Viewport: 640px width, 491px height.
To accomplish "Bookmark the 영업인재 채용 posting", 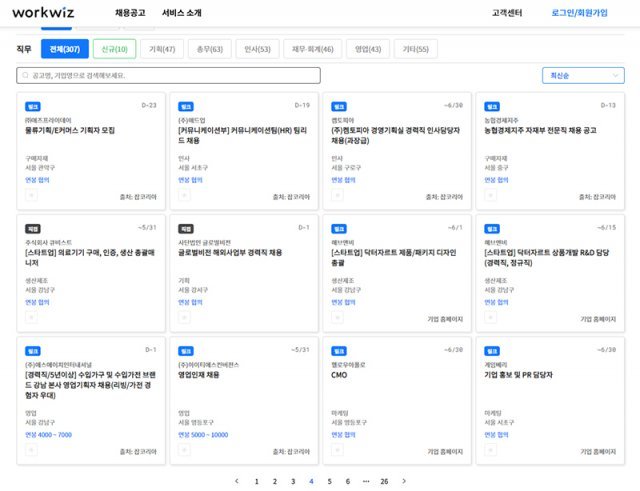I will [184, 450].
